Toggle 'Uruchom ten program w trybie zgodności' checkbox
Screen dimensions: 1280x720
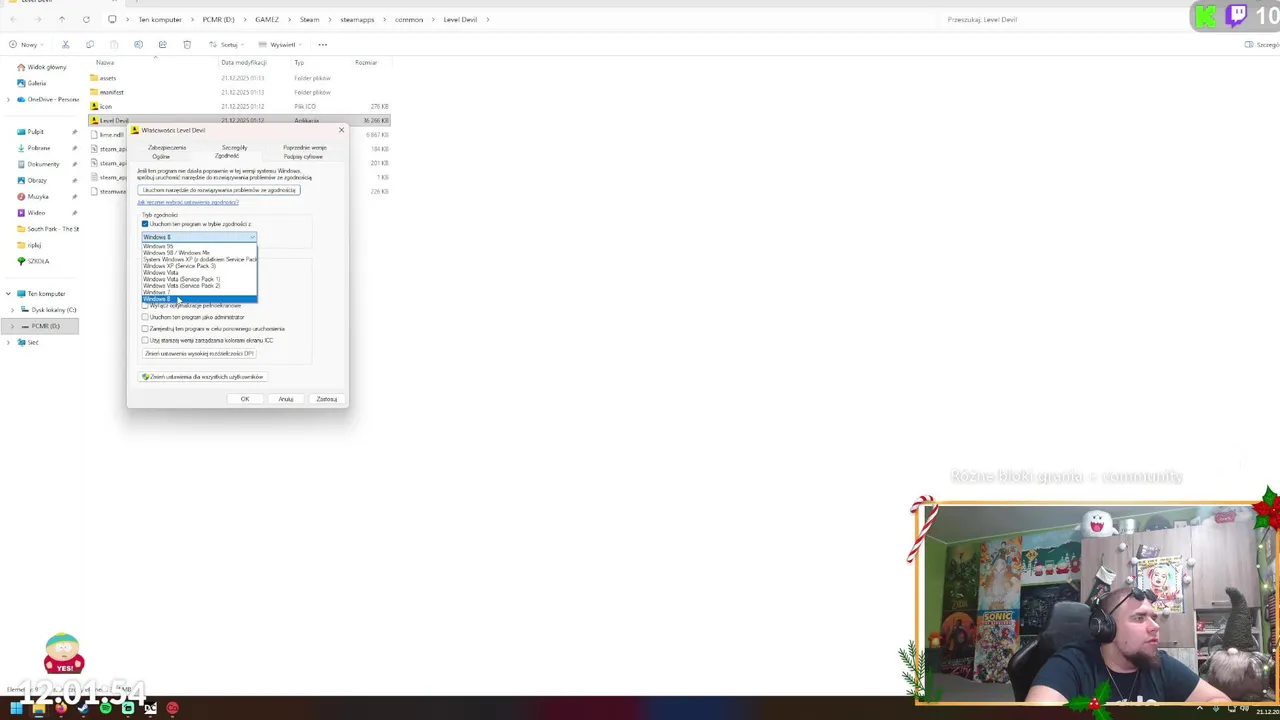(145, 224)
